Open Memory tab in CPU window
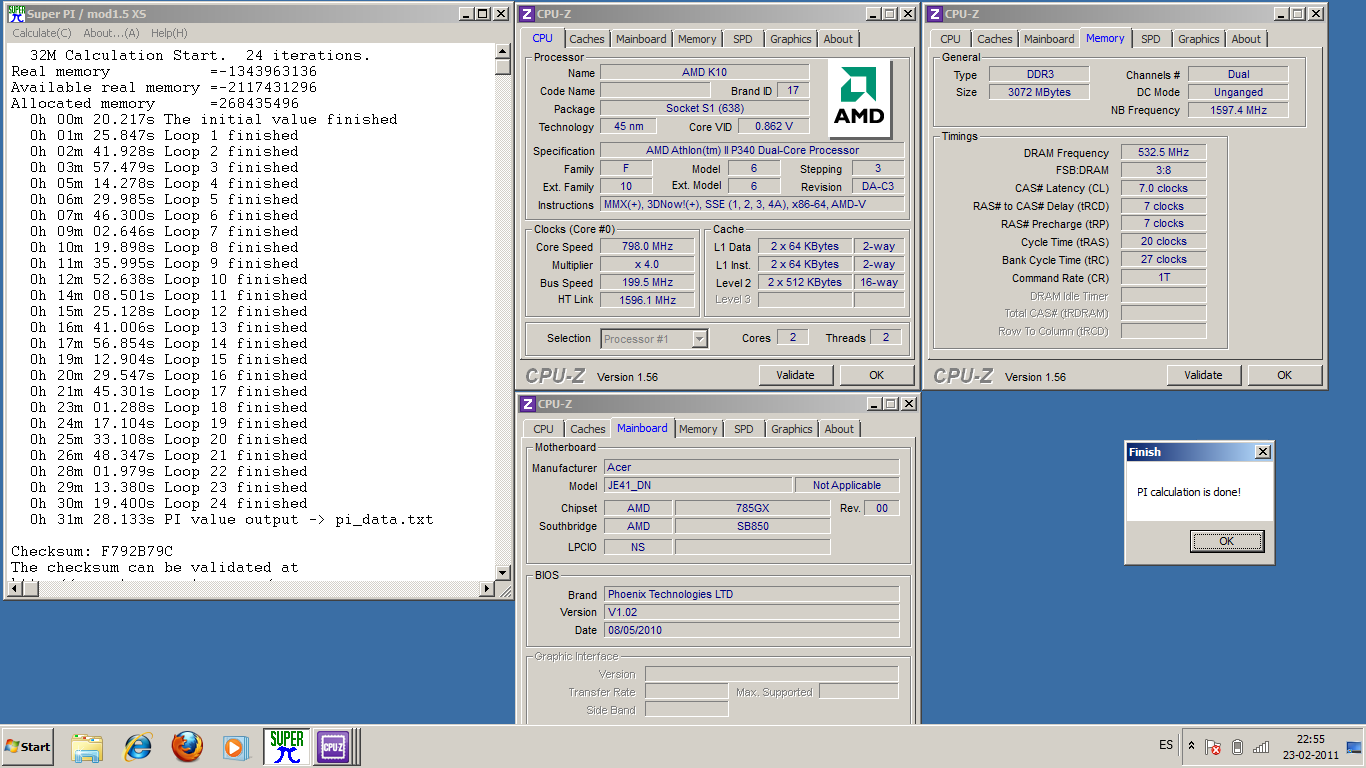1366x768 pixels. coord(697,39)
